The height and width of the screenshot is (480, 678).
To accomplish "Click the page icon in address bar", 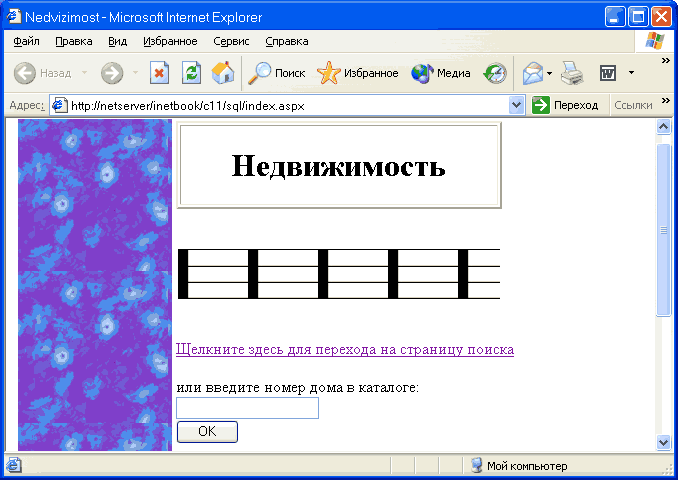I will 59,105.
